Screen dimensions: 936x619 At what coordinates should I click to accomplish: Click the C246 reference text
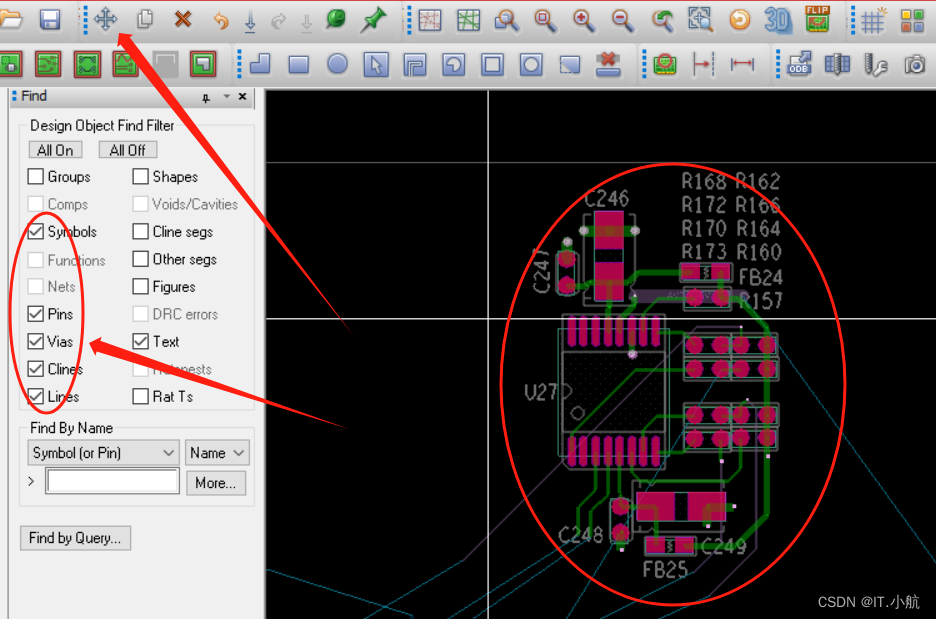(x=606, y=198)
